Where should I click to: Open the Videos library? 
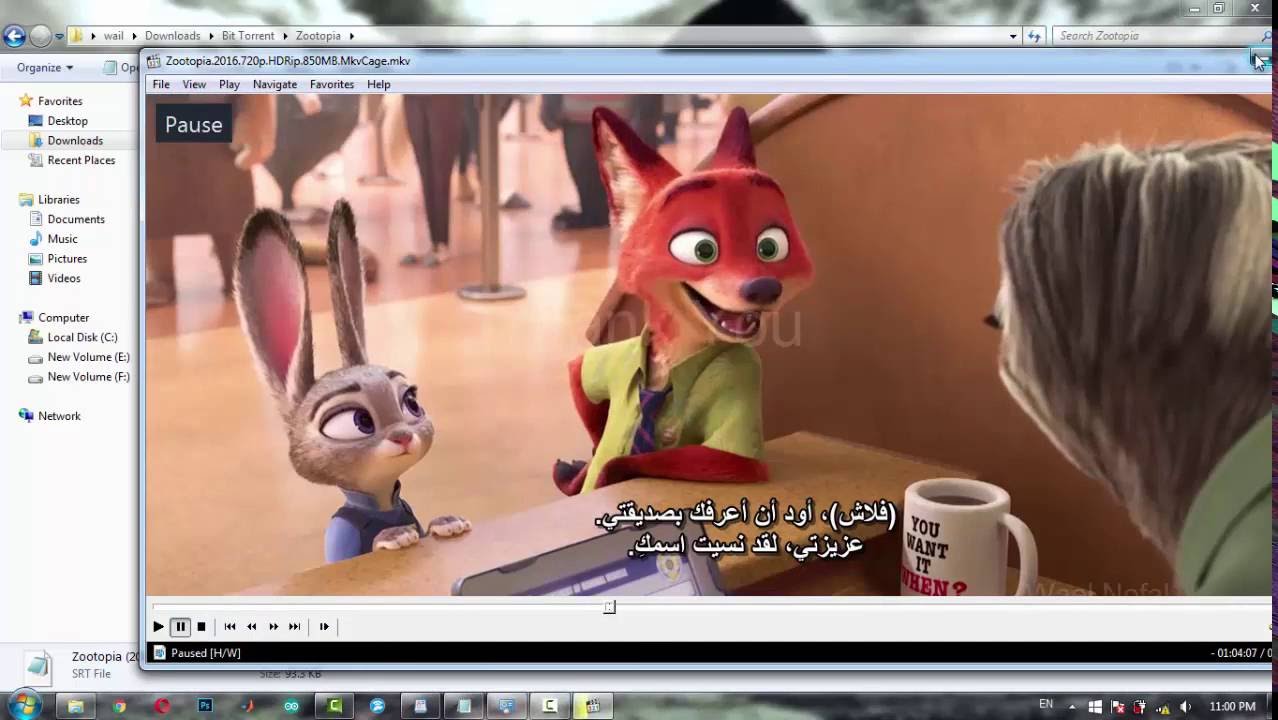(x=64, y=278)
